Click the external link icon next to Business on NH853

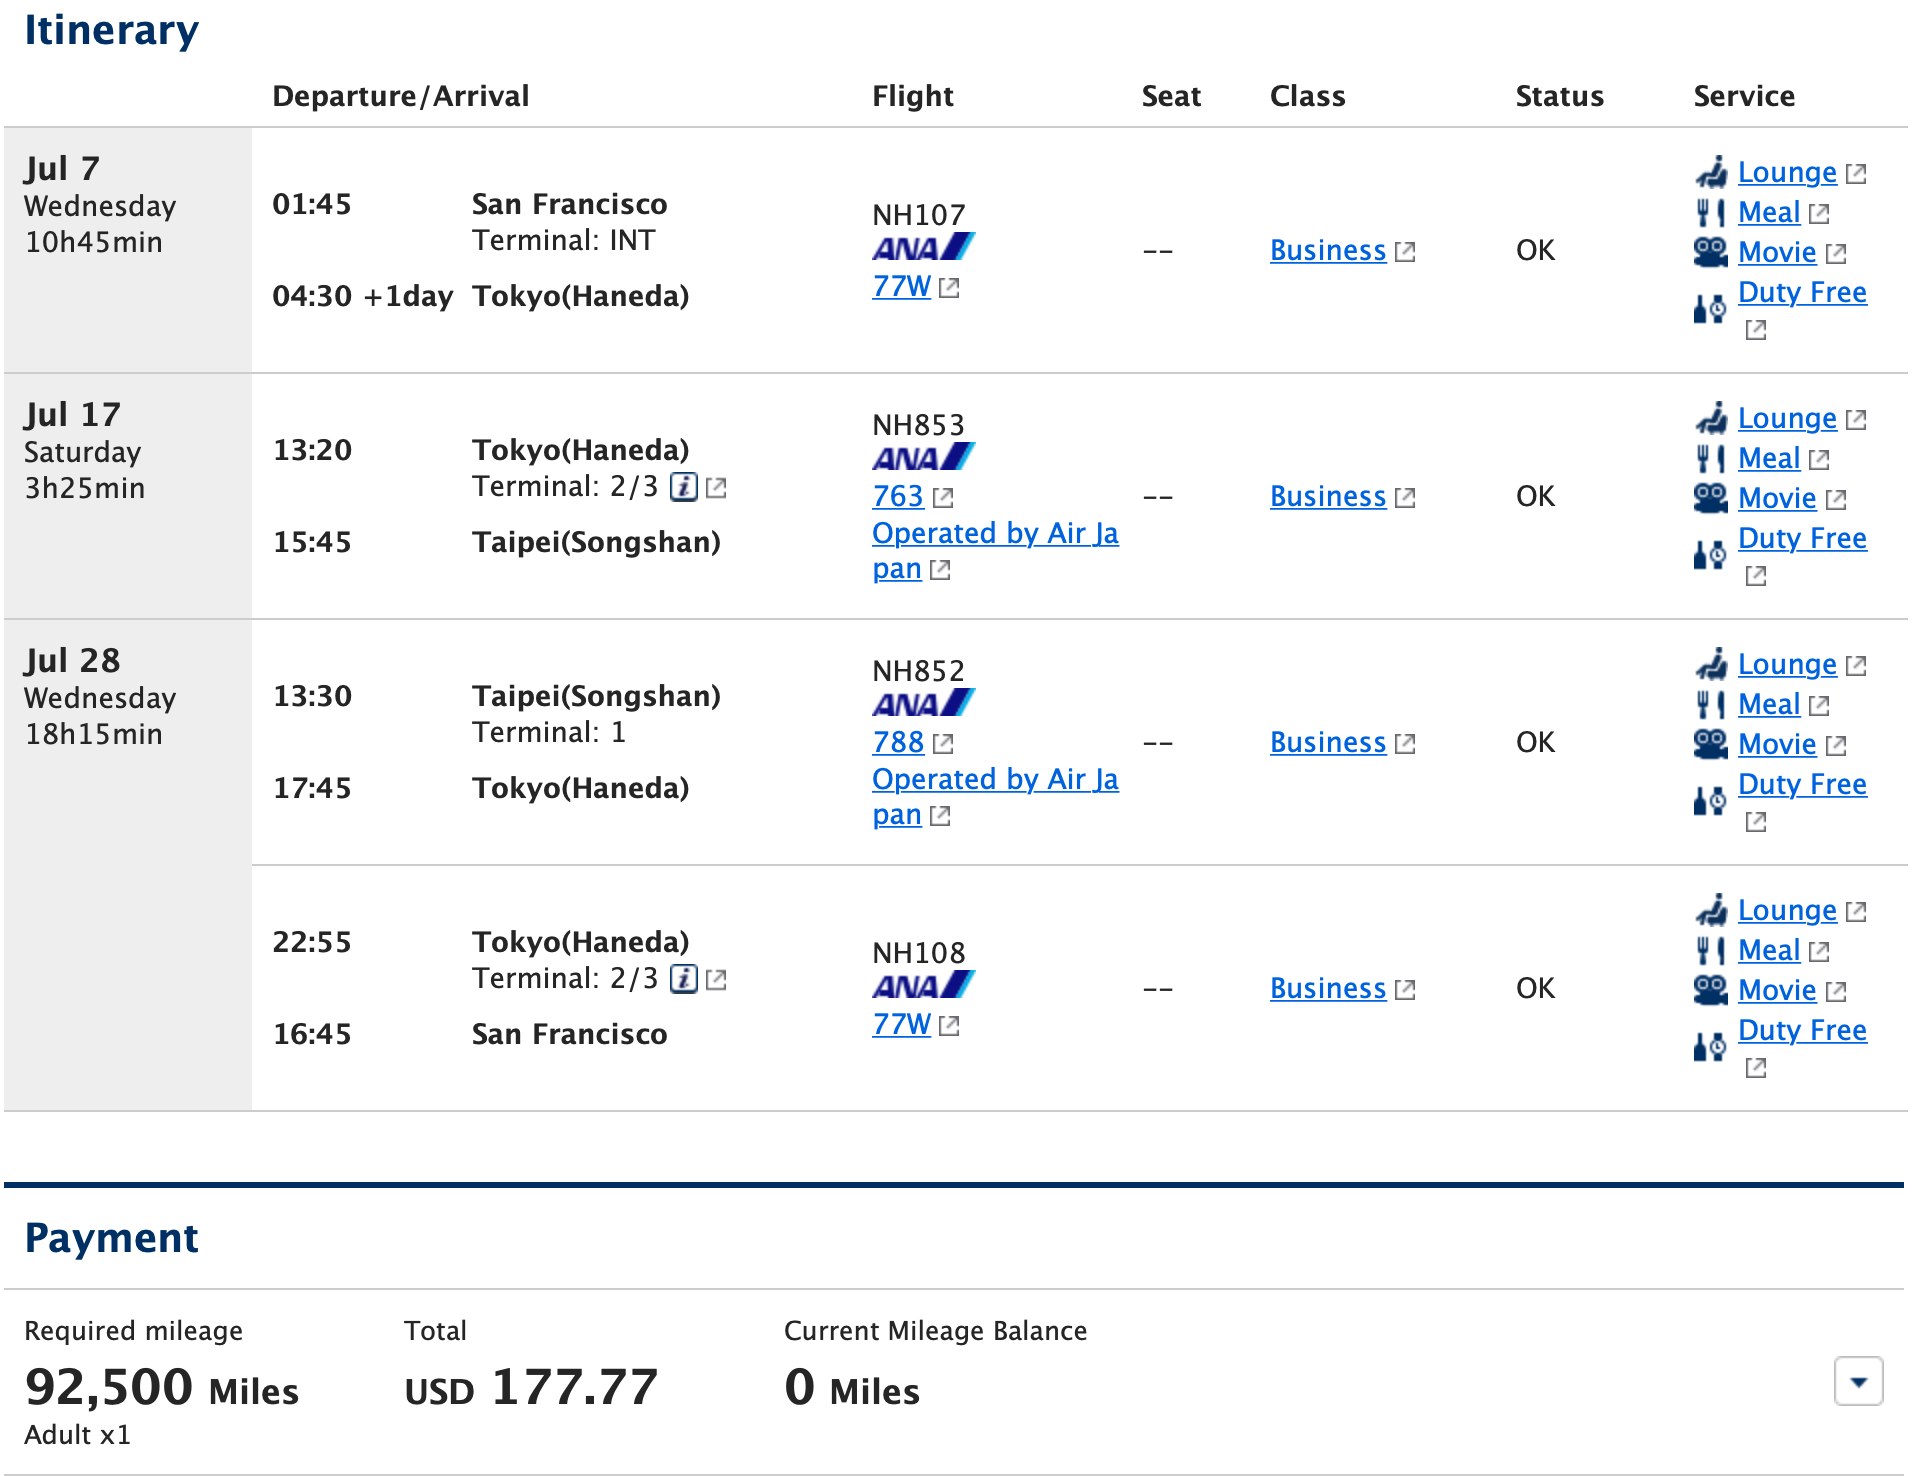point(1406,496)
